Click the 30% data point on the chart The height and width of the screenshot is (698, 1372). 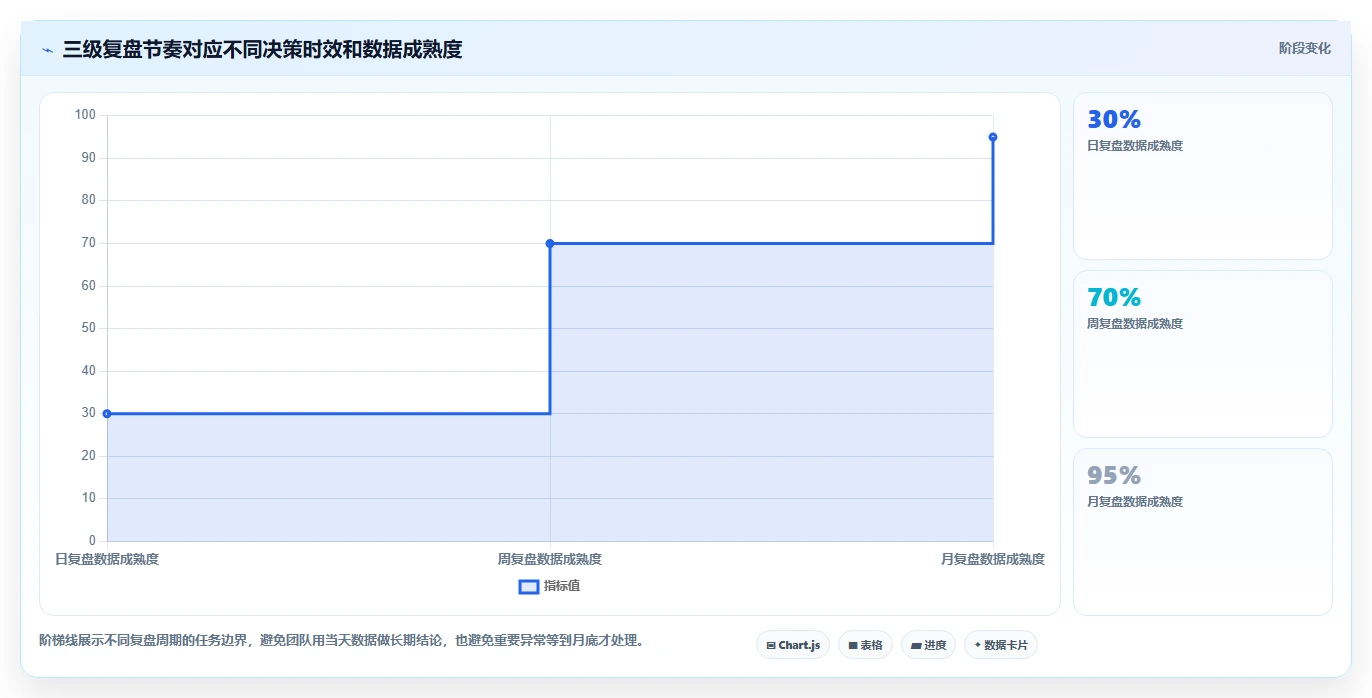click(107, 413)
